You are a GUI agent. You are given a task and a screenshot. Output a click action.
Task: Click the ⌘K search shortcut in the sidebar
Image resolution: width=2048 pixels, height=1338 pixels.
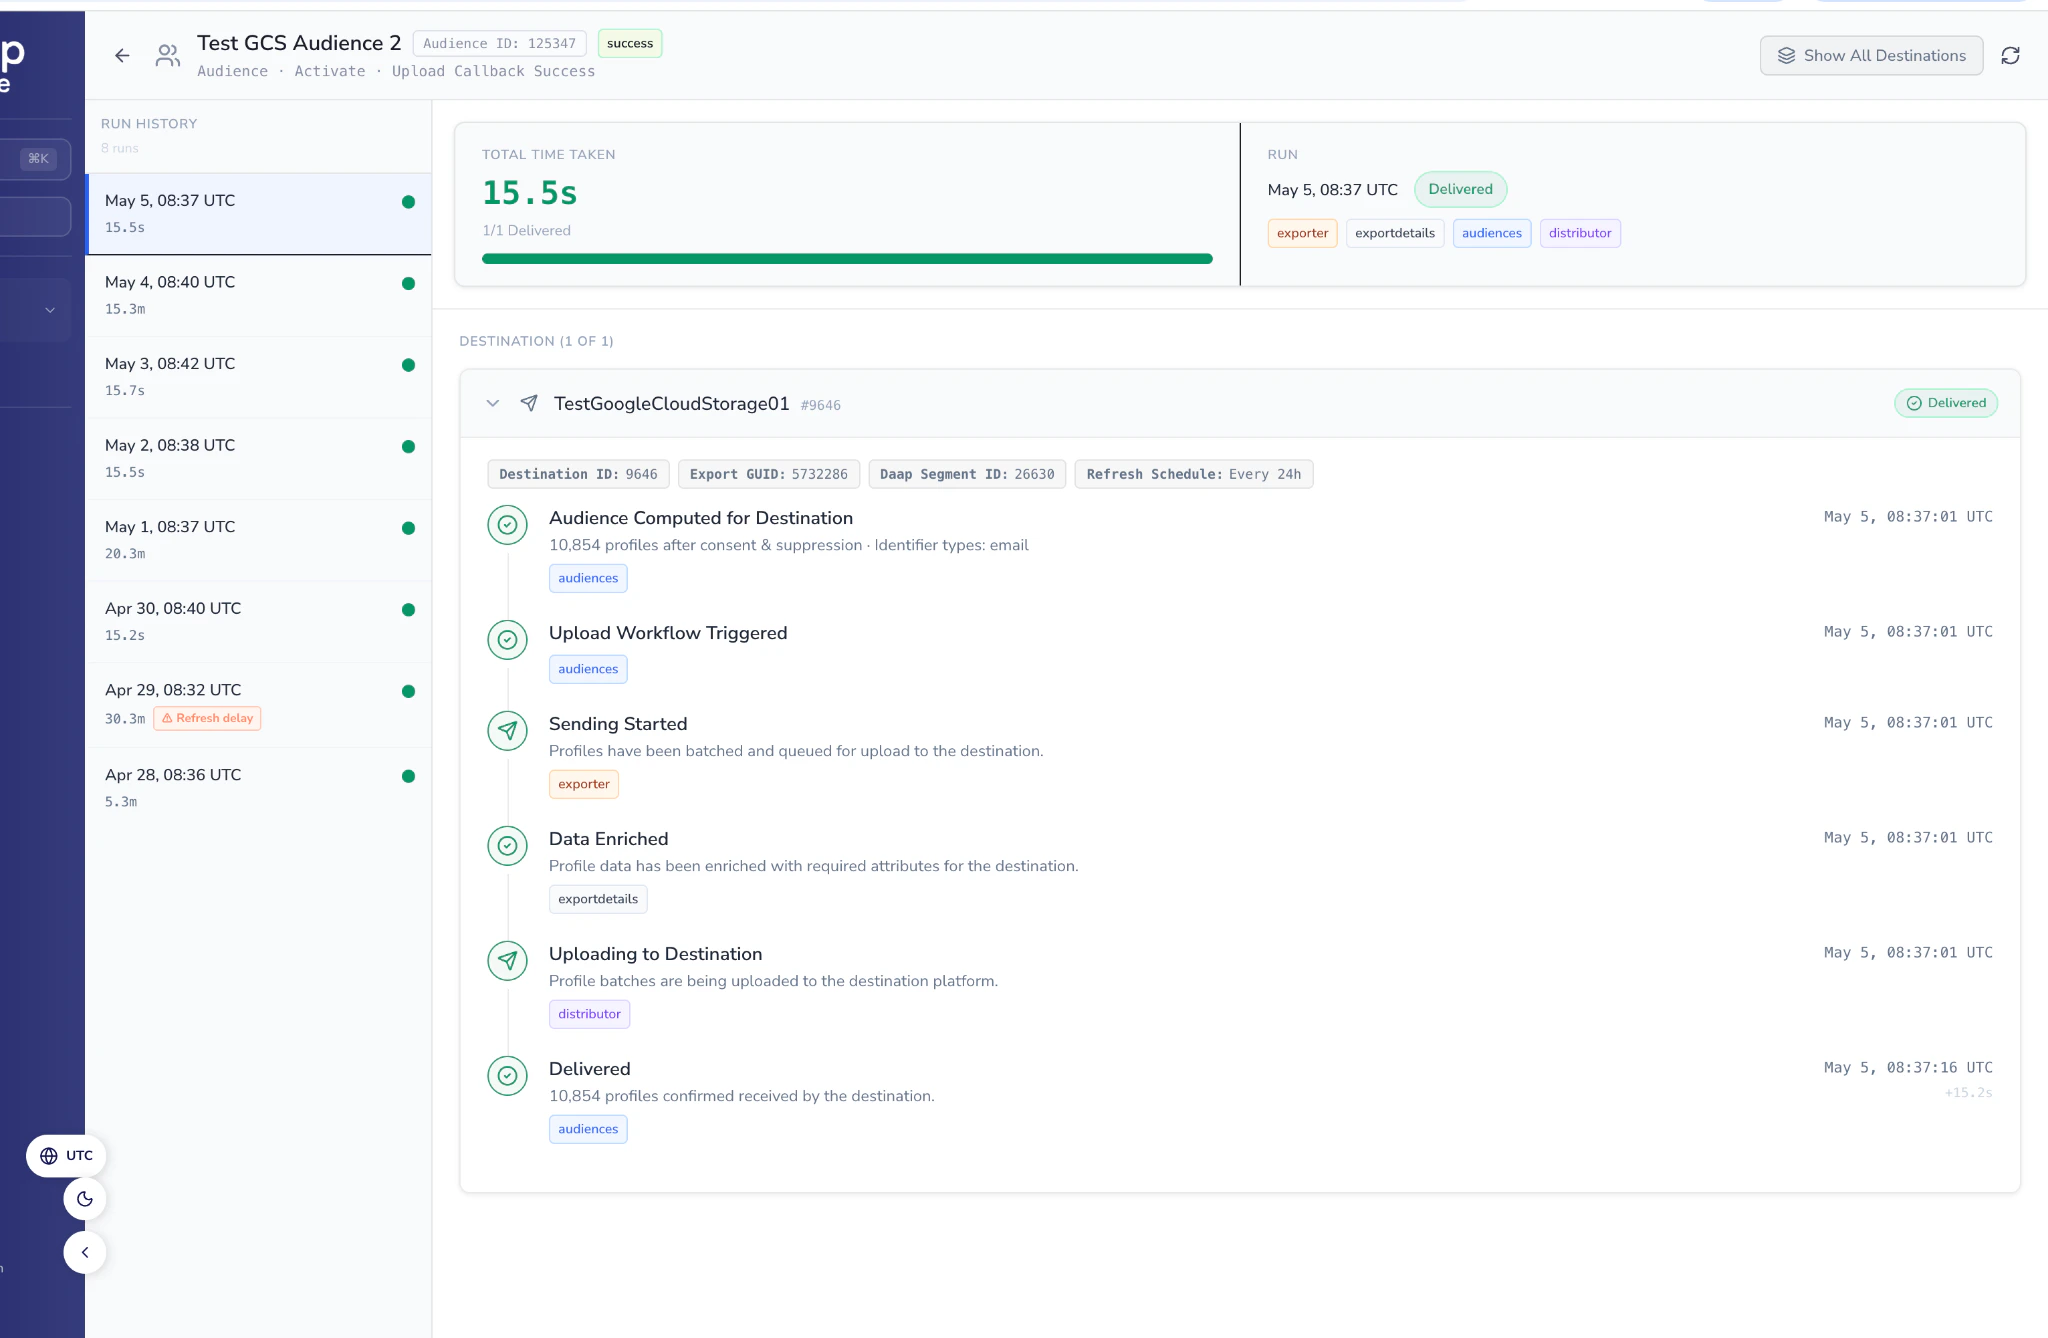[38, 159]
